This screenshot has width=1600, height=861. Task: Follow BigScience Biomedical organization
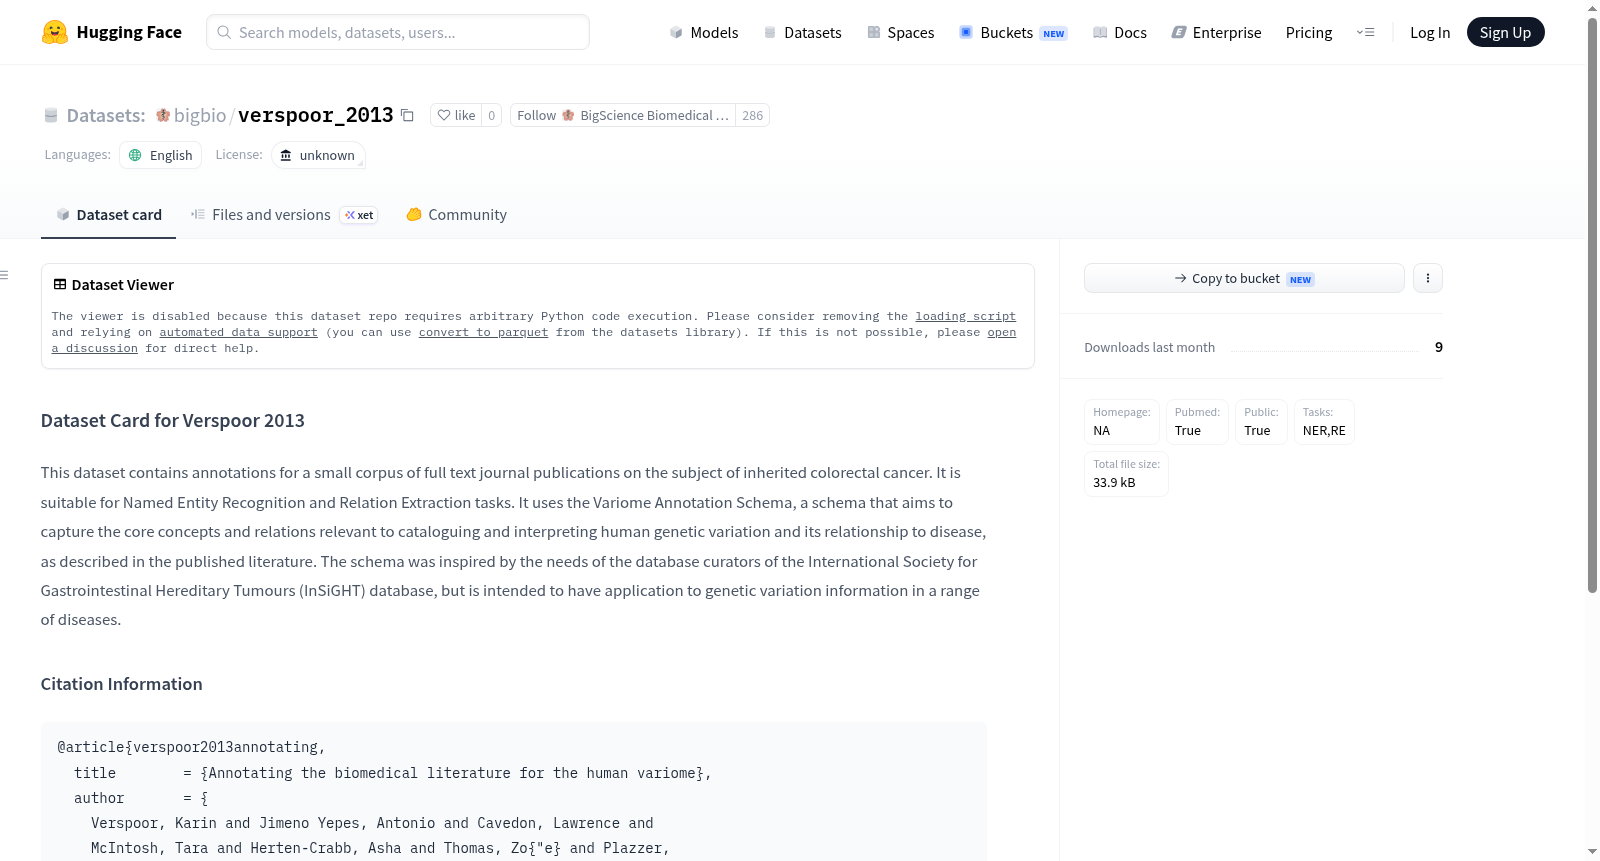pyautogui.click(x=623, y=115)
